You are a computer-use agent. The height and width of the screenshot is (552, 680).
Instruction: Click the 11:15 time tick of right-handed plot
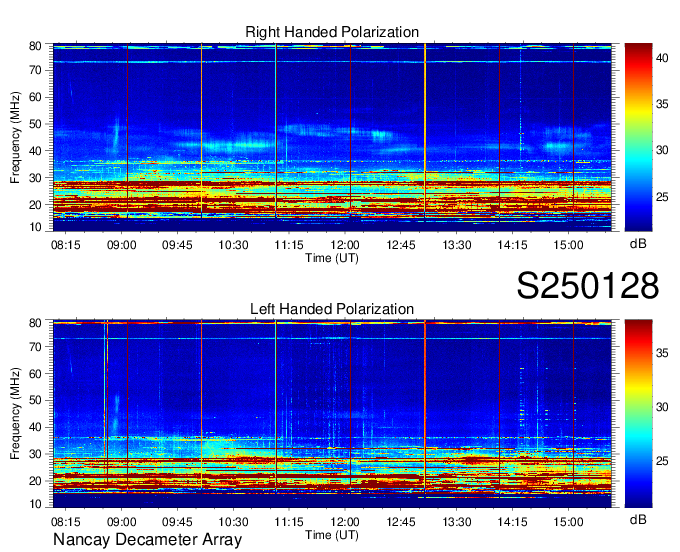[289, 245]
